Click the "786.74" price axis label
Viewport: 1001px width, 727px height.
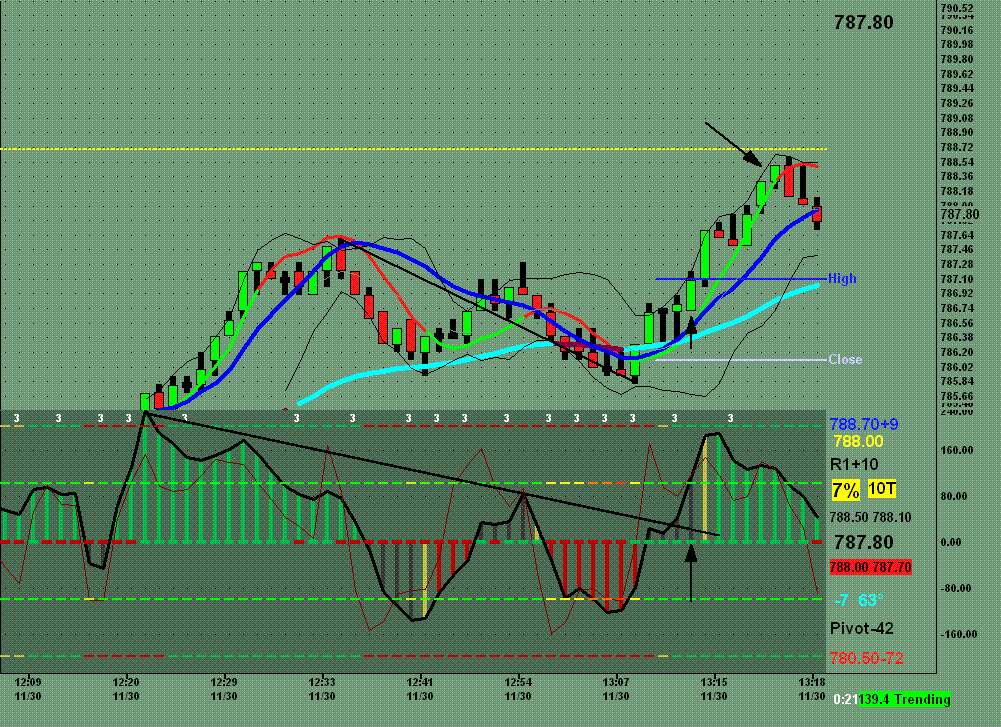pyautogui.click(x=957, y=308)
